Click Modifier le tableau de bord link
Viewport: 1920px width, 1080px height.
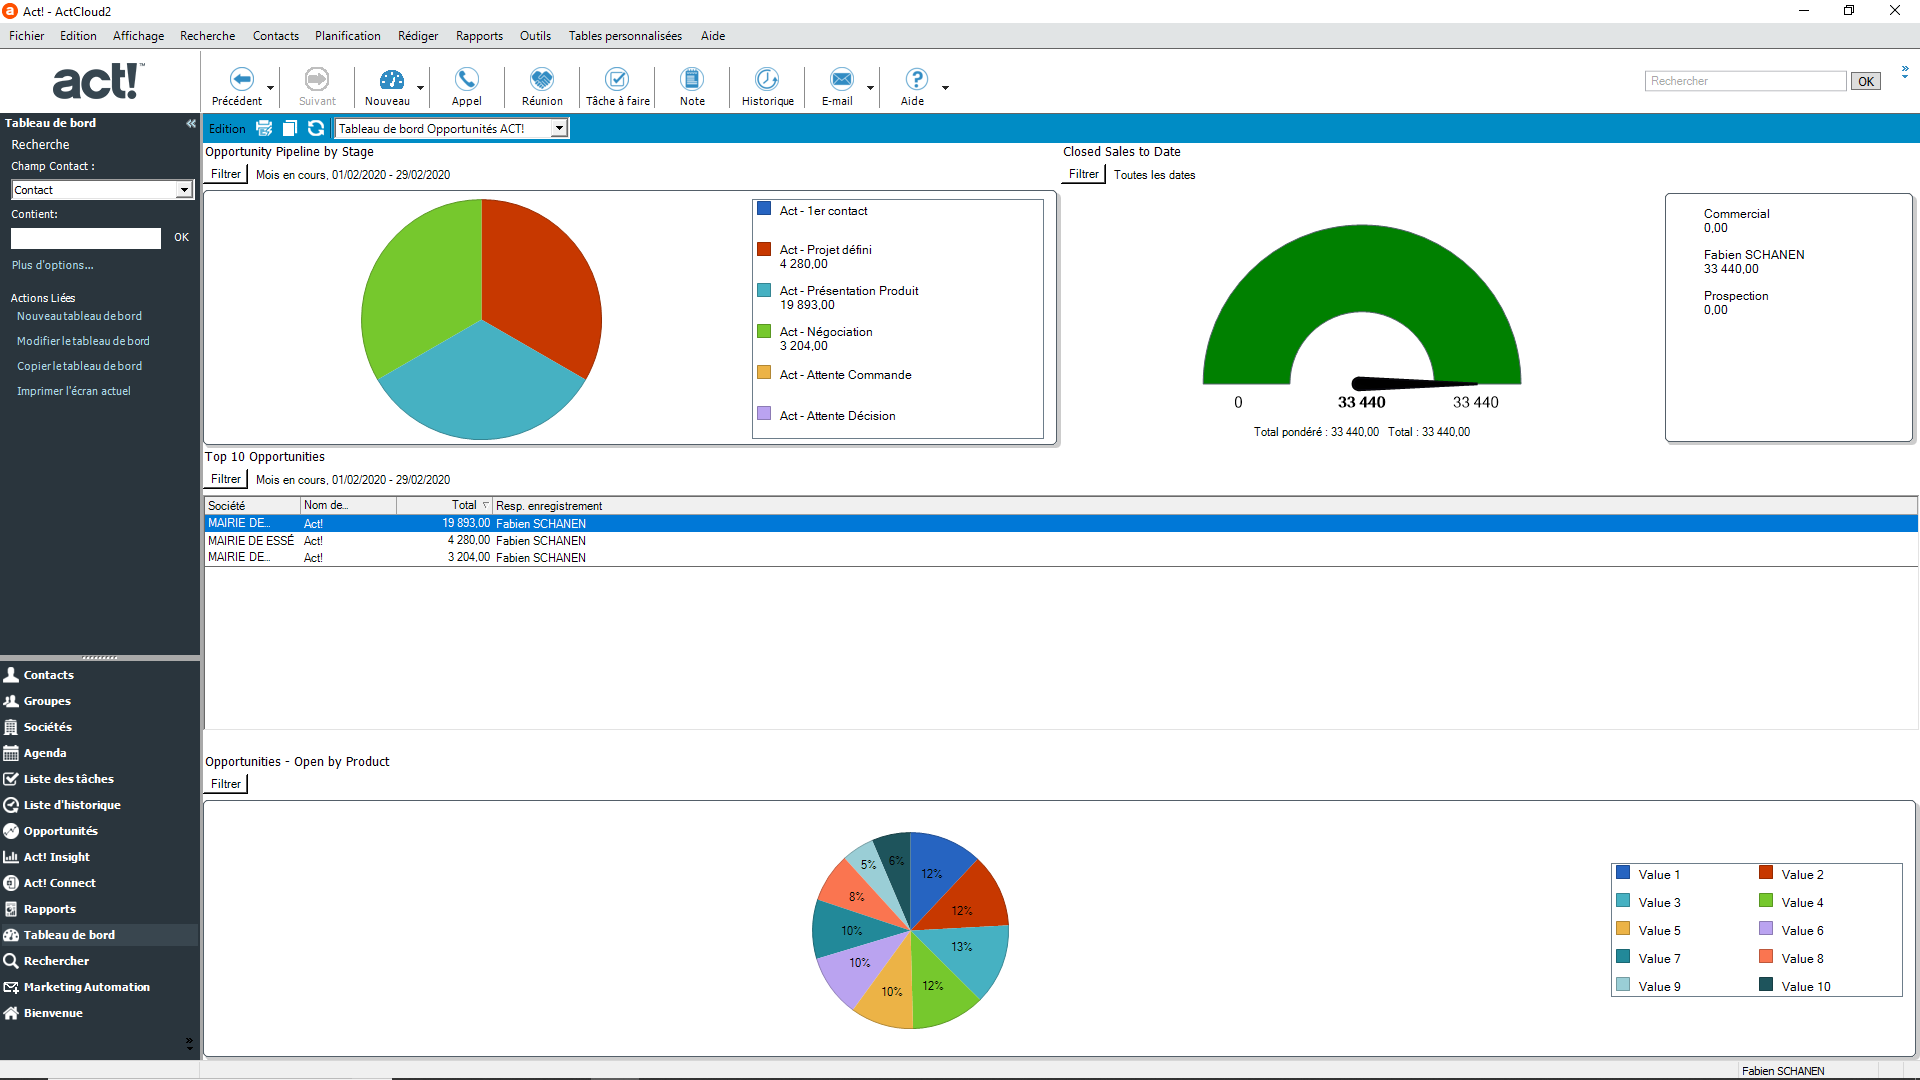coord(83,341)
